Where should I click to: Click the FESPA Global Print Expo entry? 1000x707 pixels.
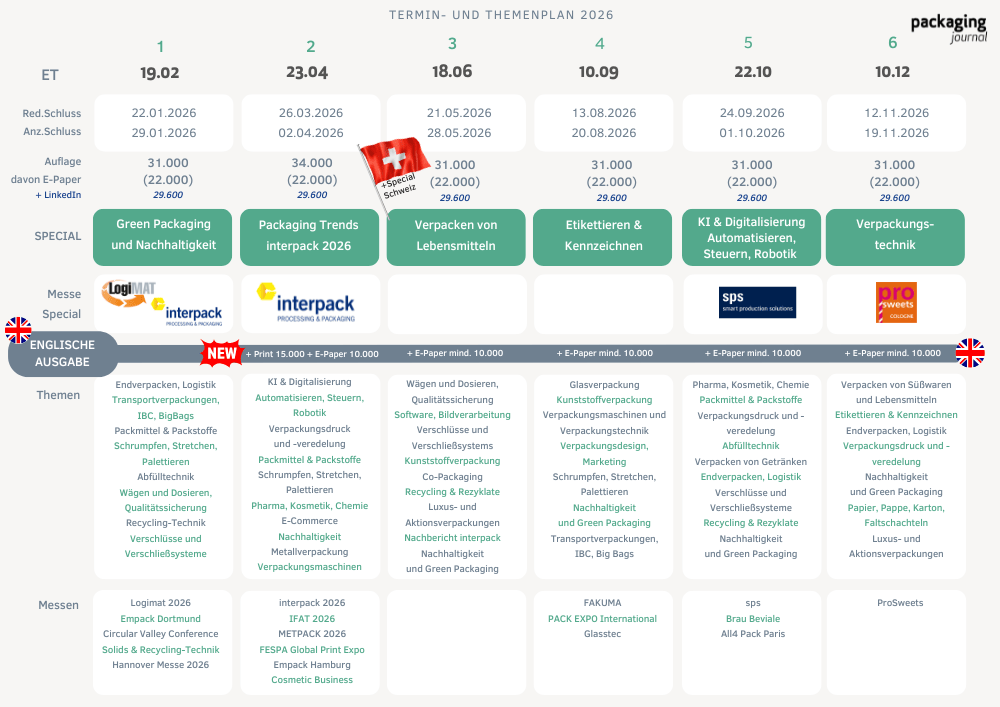[x=311, y=649]
